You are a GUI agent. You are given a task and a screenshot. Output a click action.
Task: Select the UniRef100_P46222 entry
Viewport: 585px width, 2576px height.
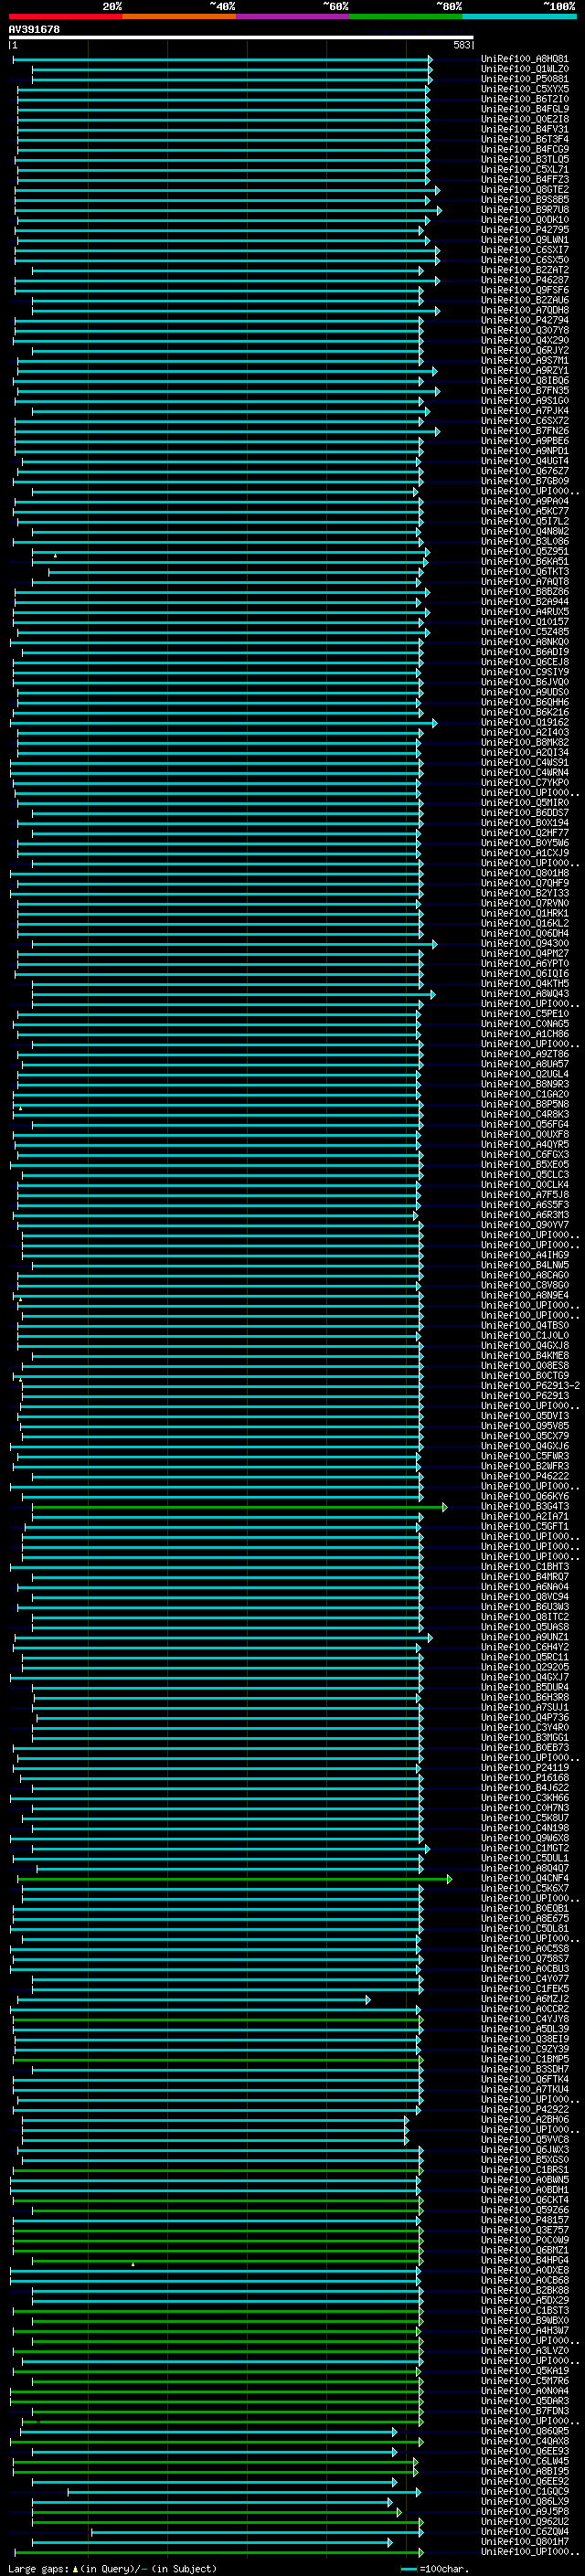(x=524, y=1476)
